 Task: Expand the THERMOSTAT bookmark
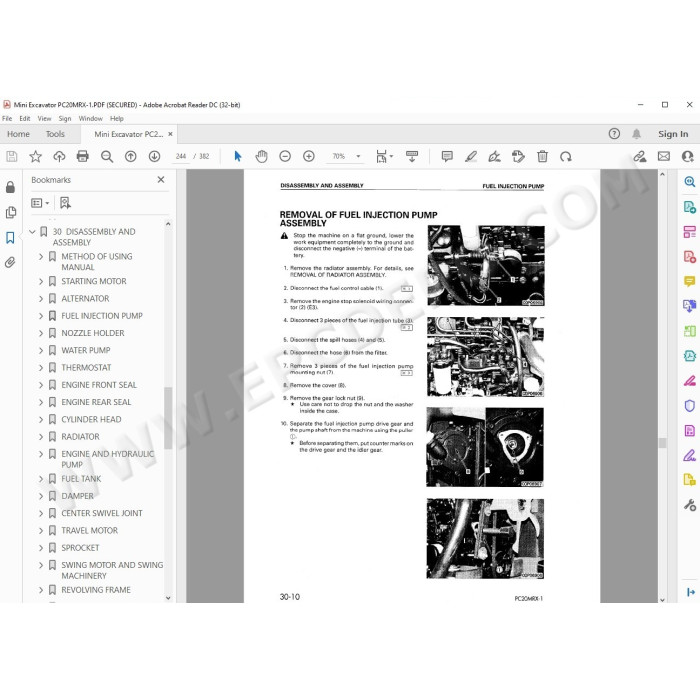coord(41,368)
